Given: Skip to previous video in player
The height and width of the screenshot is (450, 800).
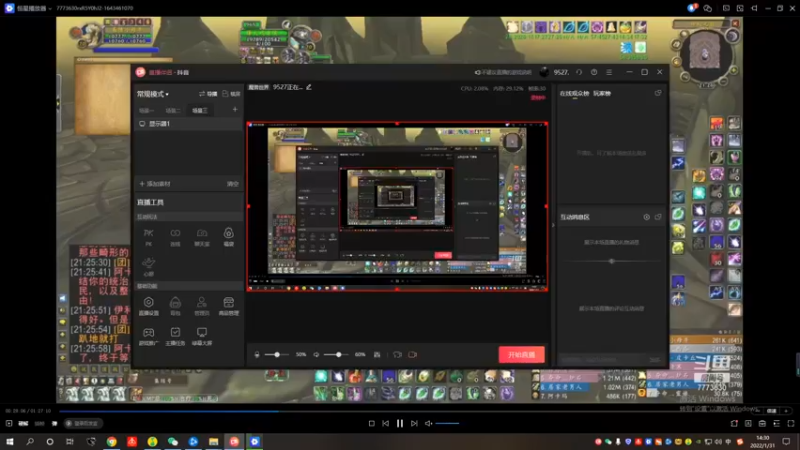Looking at the screenshot, I should (x=386, y=423).
